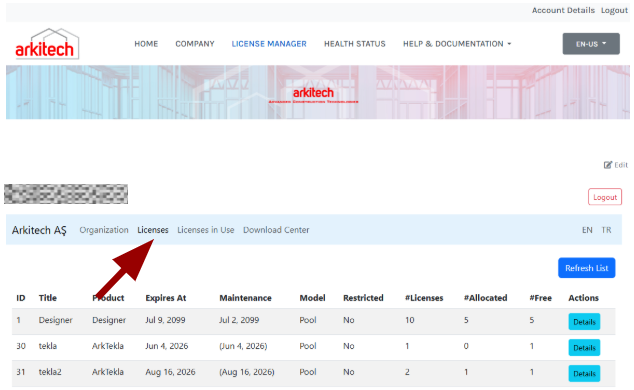Click the #Licenses value '10'
Screen dimensions: 634x390
[x=410, y=320]
